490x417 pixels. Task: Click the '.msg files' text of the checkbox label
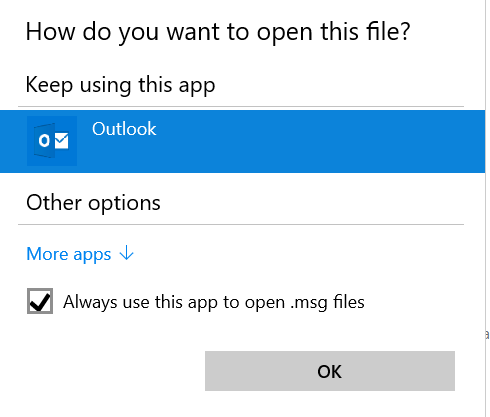[x=327, y=302]
